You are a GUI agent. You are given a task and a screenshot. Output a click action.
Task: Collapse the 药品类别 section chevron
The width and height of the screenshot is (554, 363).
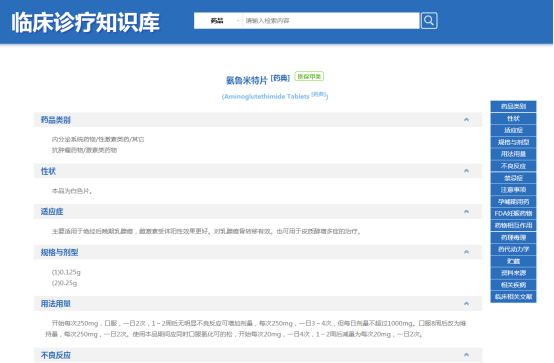(466, 119)
